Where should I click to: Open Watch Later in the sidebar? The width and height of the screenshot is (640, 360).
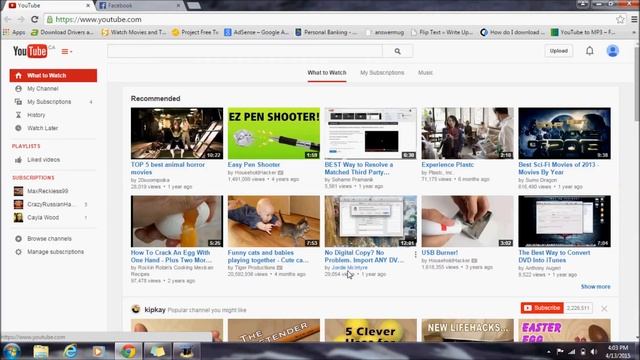42,128
